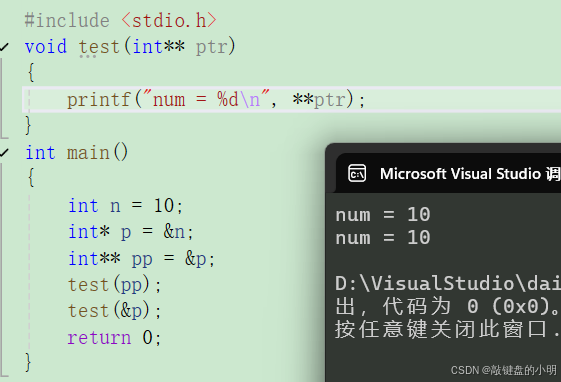The height and width of the screenshot is (382, 561).
Task: Click the console window icon in title bar
Action: 357,173
